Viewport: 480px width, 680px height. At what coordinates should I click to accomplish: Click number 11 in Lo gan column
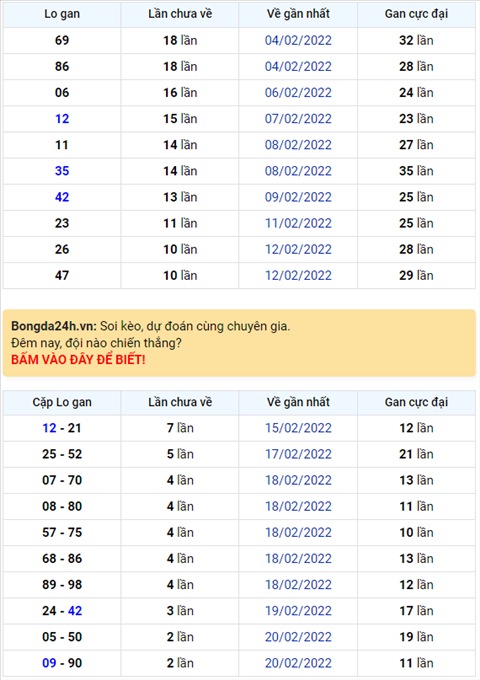(x=62, y=144)
